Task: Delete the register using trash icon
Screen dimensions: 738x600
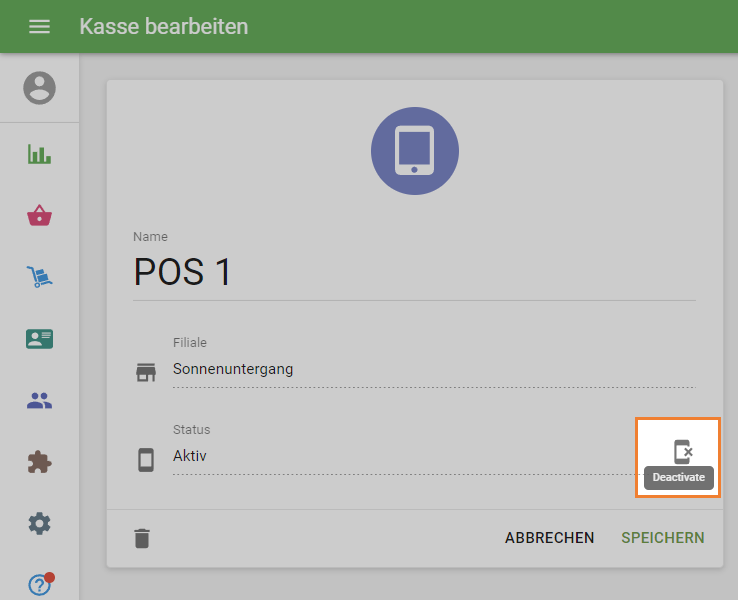Action: tap(143, 538)
